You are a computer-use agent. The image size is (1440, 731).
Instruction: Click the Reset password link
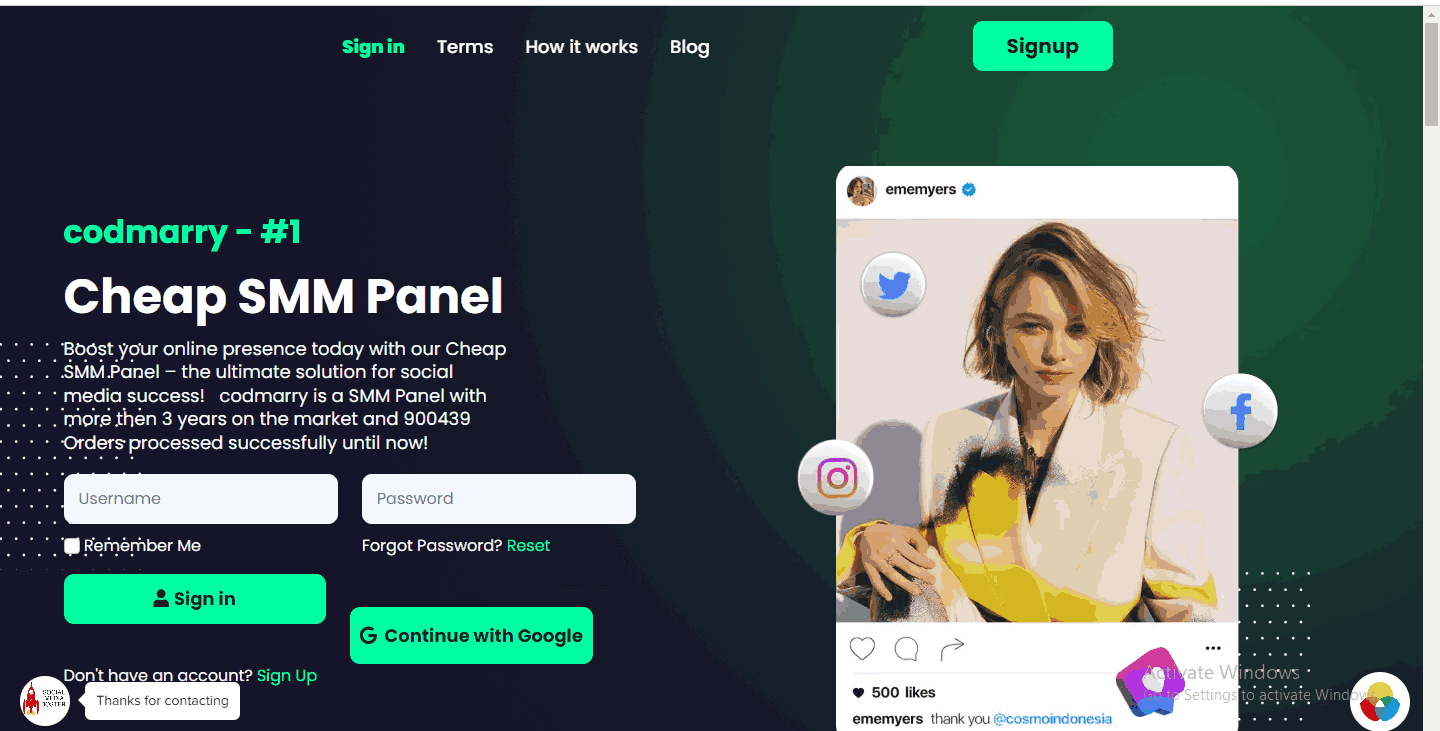pos(528,545)
